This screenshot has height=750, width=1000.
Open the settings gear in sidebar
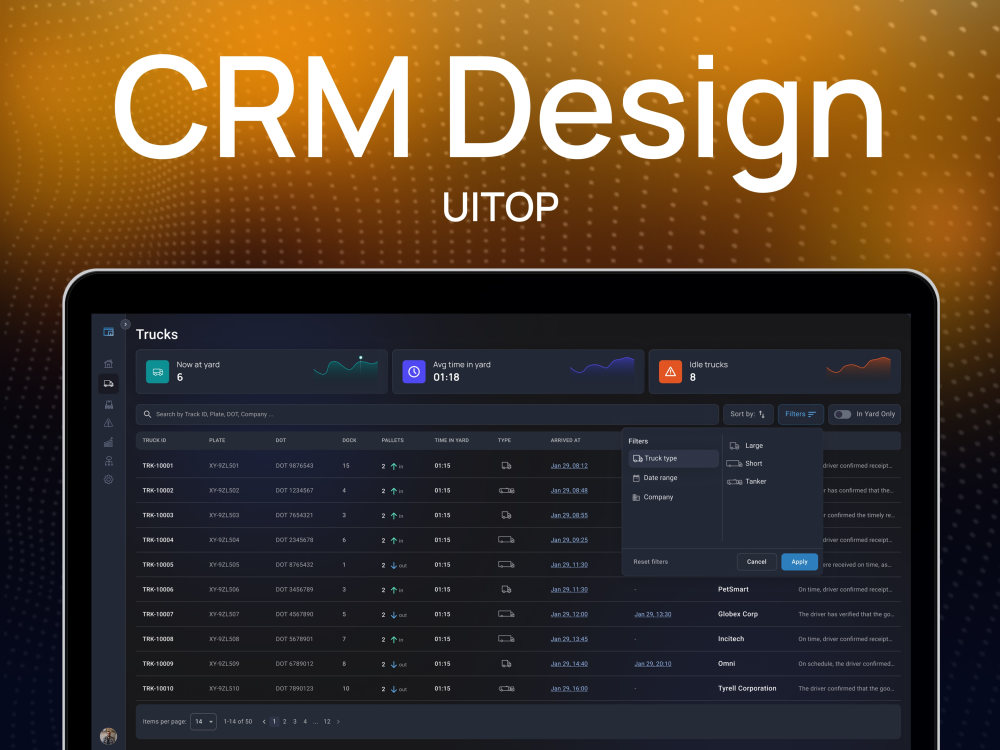pyautogui.click(x=108, y=480)
